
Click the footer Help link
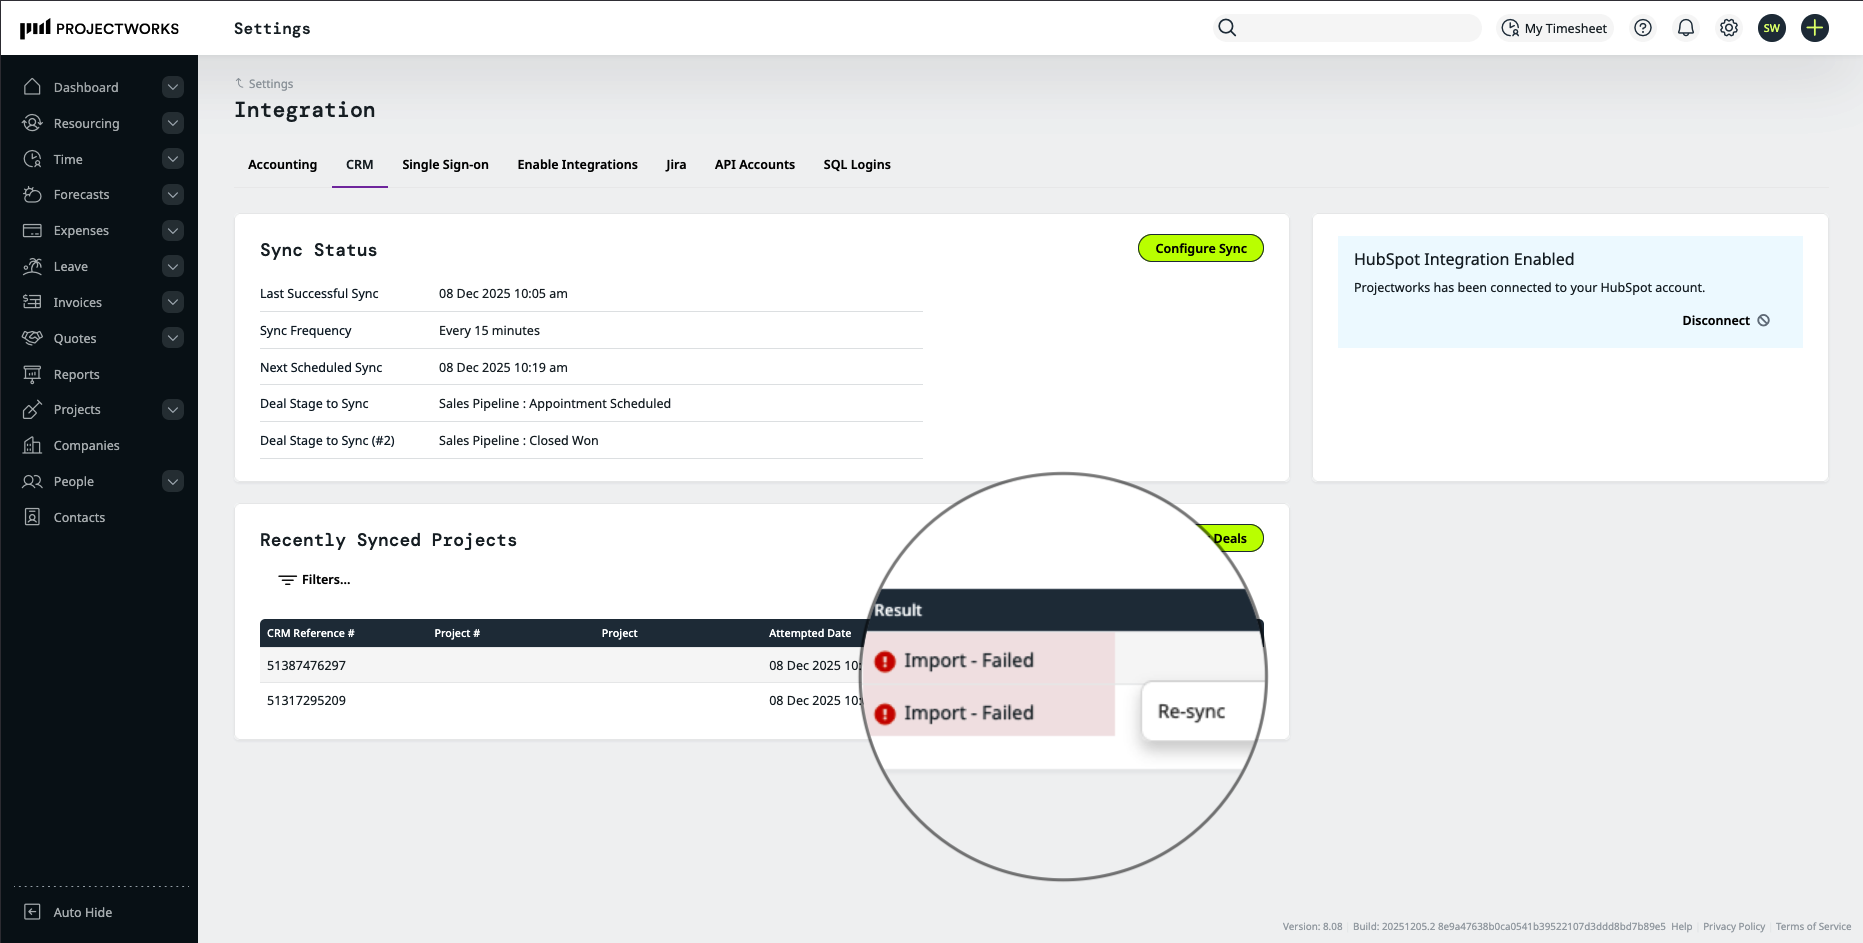click(x=1681, y=927)
